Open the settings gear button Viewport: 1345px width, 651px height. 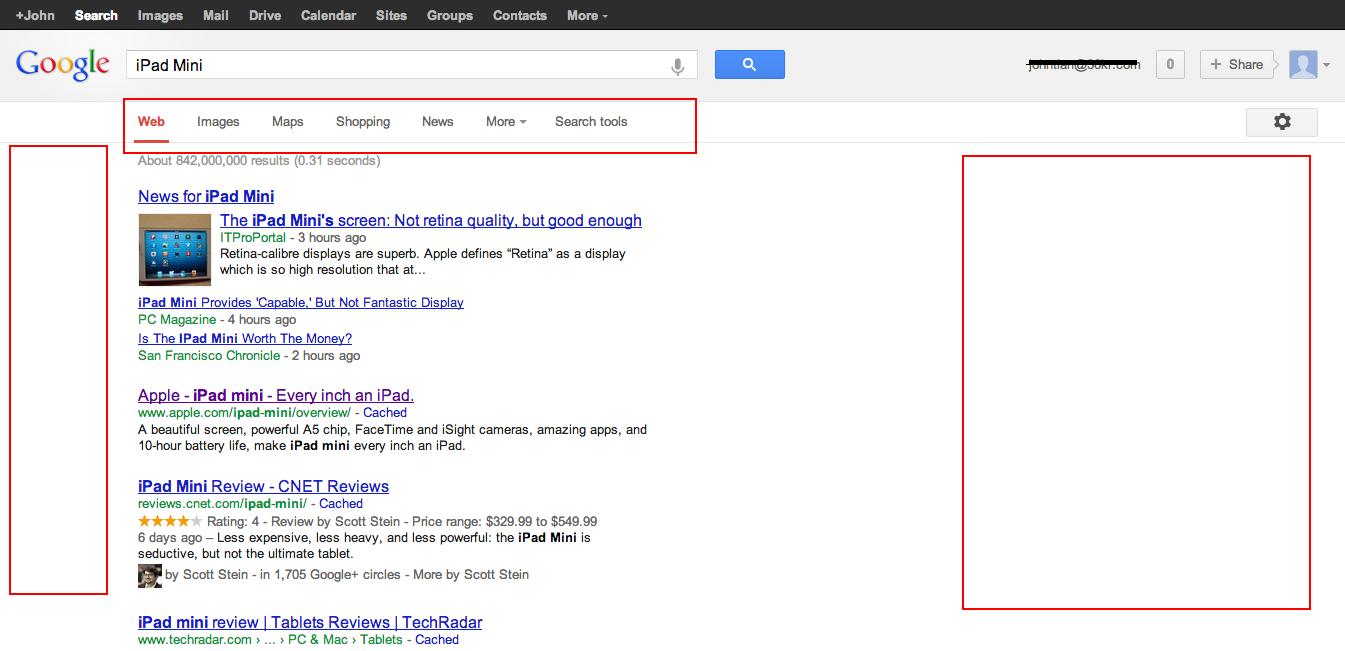tap(1281, 122)
